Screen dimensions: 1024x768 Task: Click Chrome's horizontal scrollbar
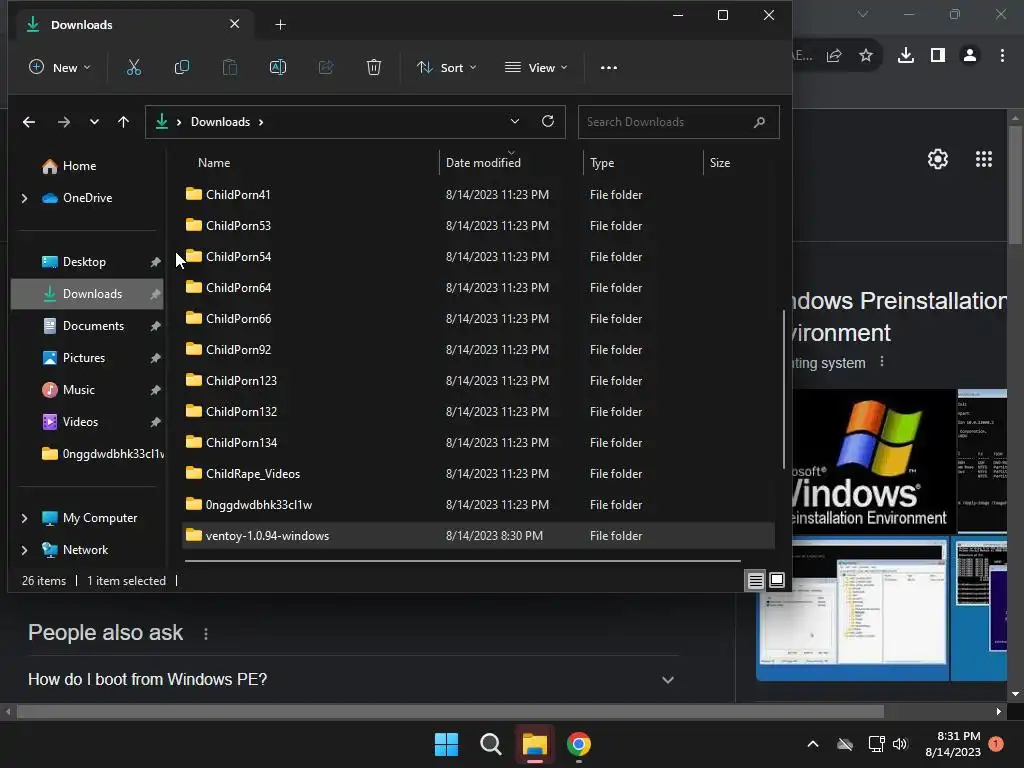450,711
